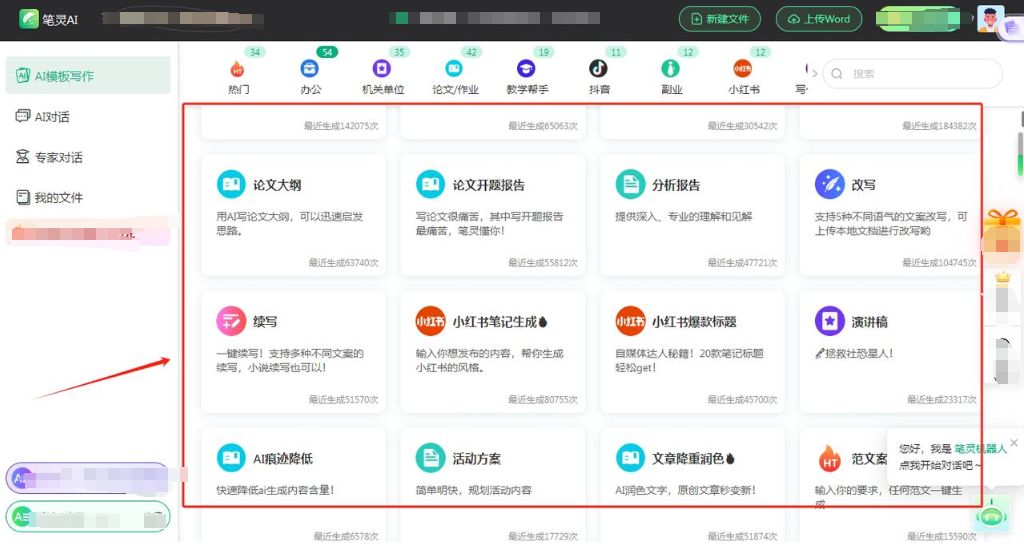Open the 热门 category icon
Screen dimensions: 1024x552
(238, 69)
